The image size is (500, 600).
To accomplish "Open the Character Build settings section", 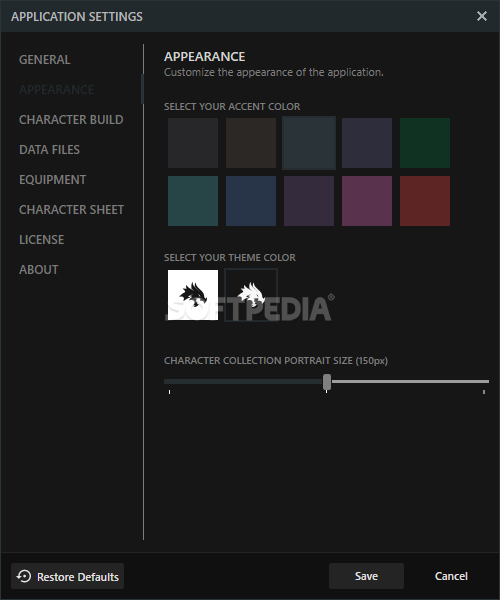I will pos(71,120).
